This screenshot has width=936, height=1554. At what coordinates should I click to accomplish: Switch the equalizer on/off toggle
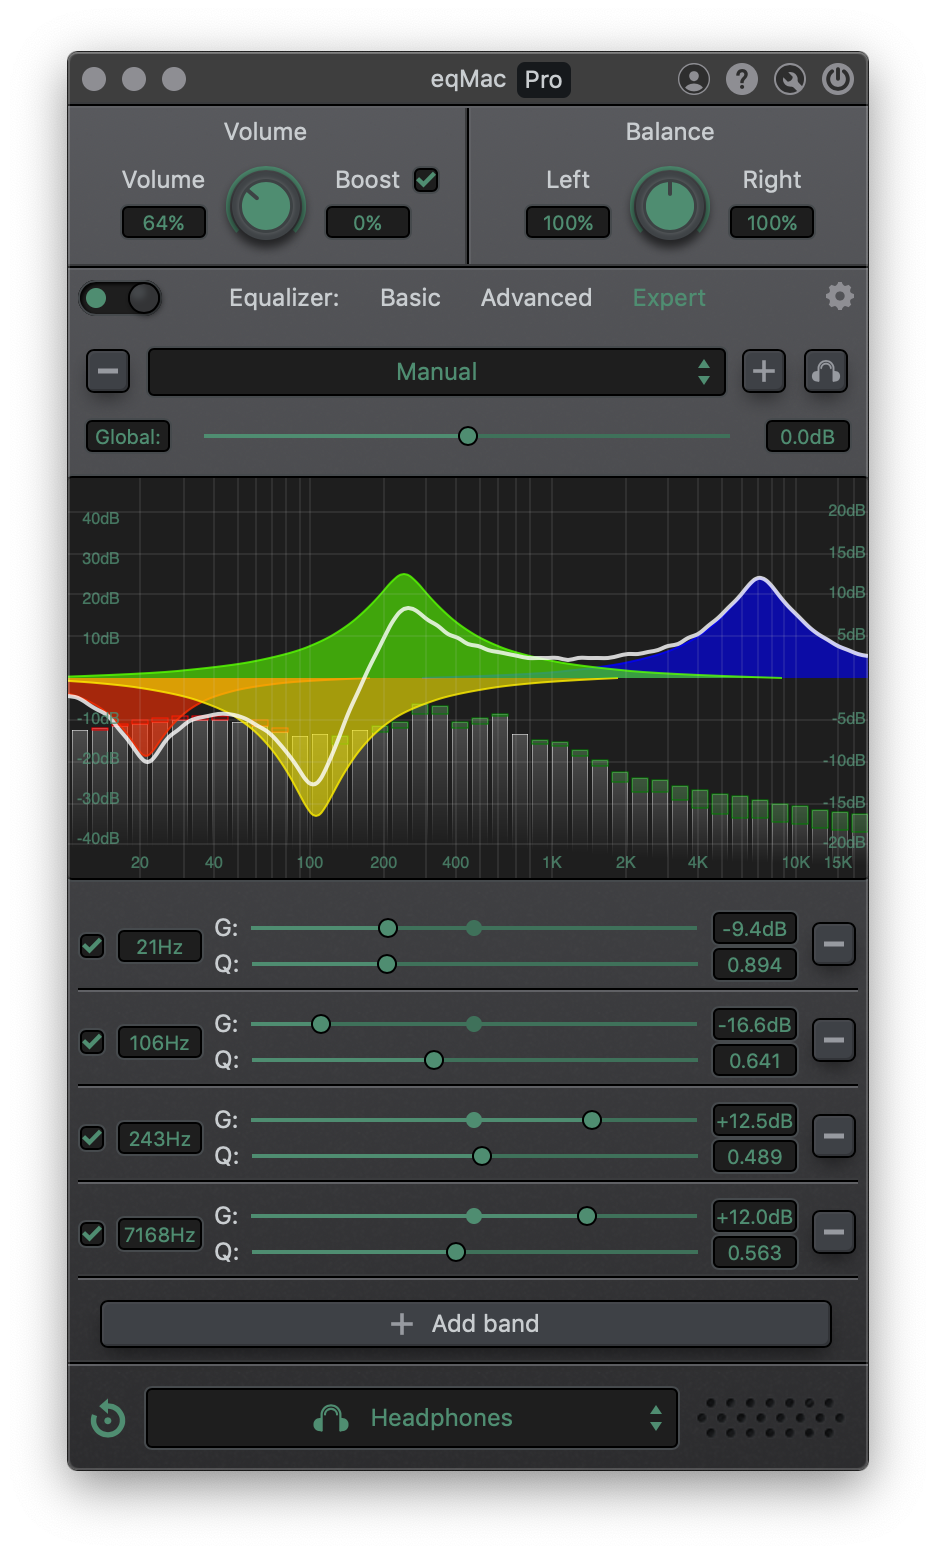click(121, 298)
